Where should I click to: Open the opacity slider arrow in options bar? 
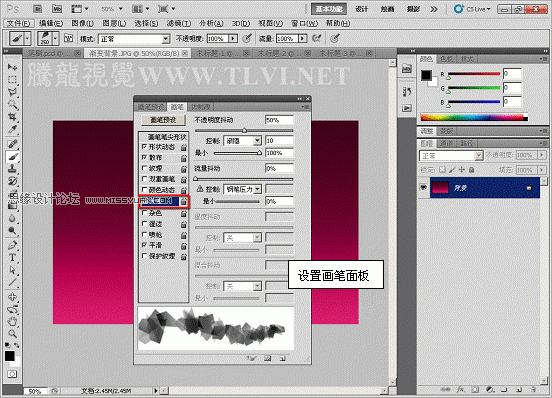coord(233,38)
